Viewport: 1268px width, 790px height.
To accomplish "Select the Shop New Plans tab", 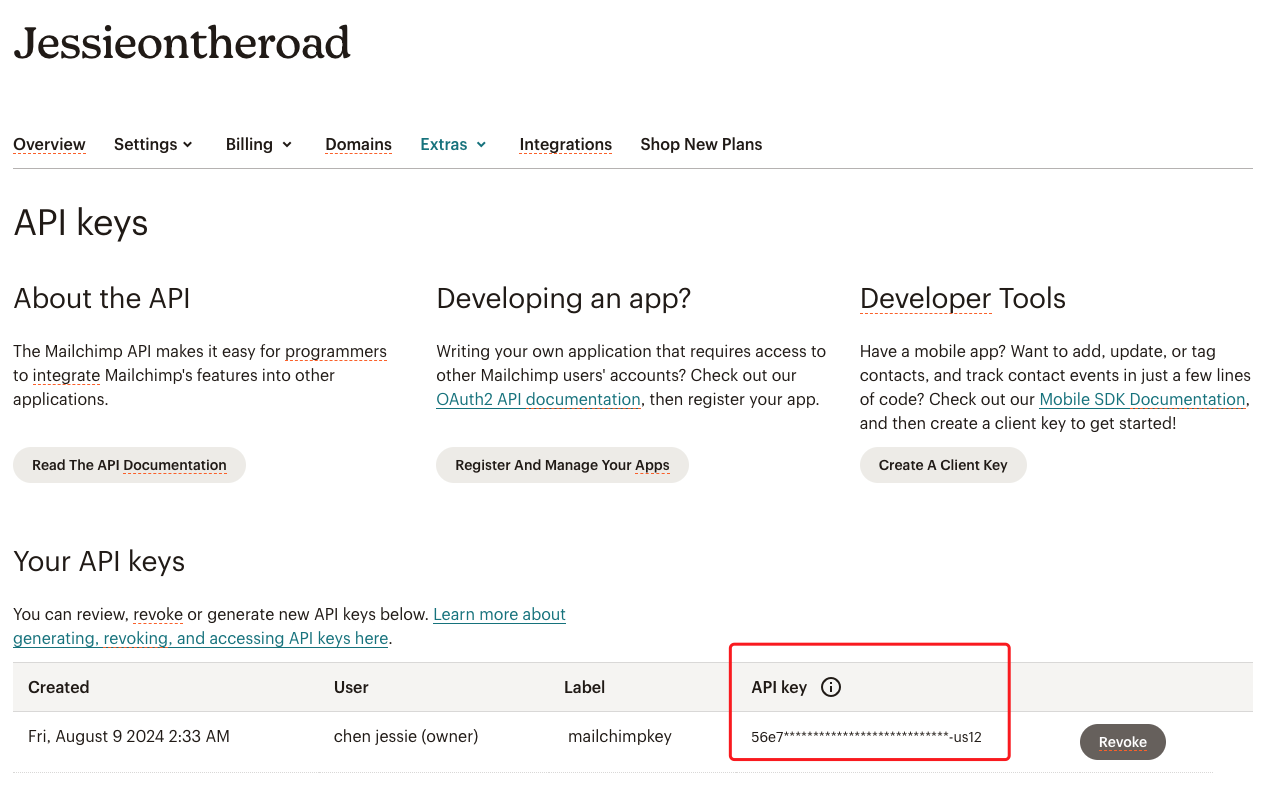I will coord(701,144).
